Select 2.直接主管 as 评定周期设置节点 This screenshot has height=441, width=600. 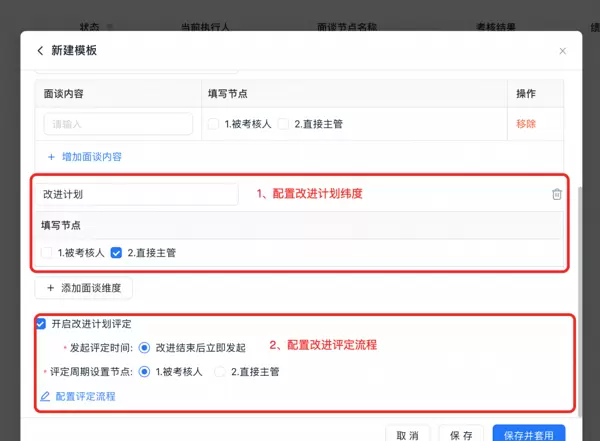(221, 371)
